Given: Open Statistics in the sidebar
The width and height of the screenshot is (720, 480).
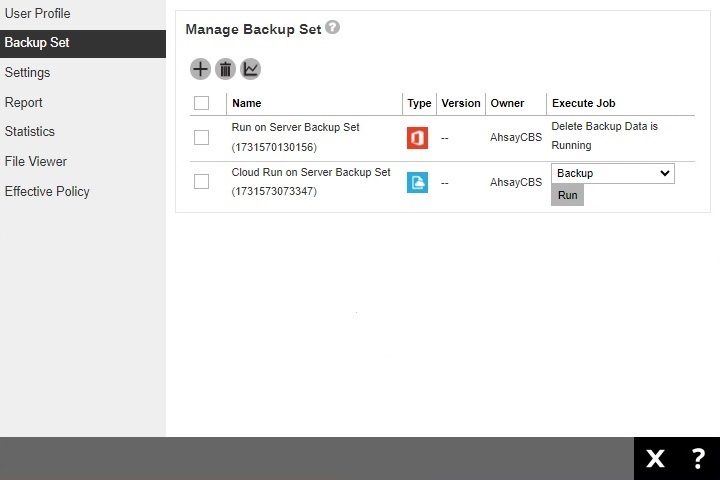Looking at the screenshot, I should 83,132.
